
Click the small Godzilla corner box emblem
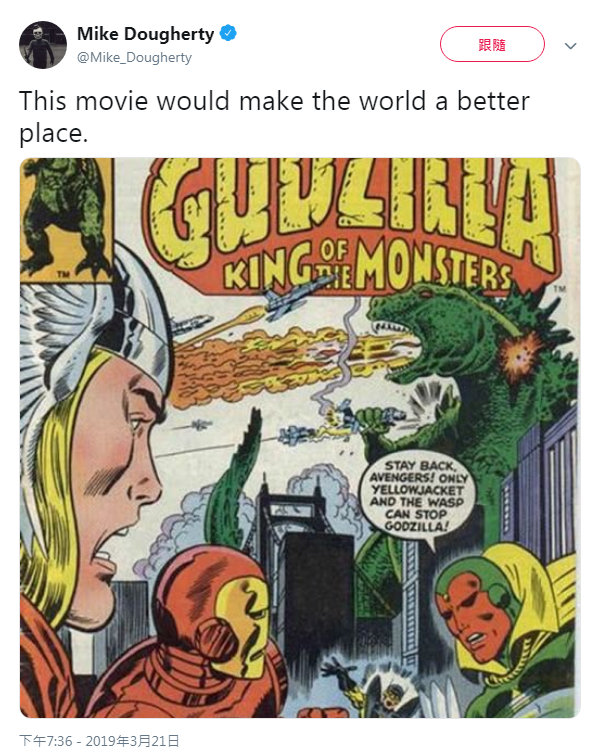click(x=66, y=219)
